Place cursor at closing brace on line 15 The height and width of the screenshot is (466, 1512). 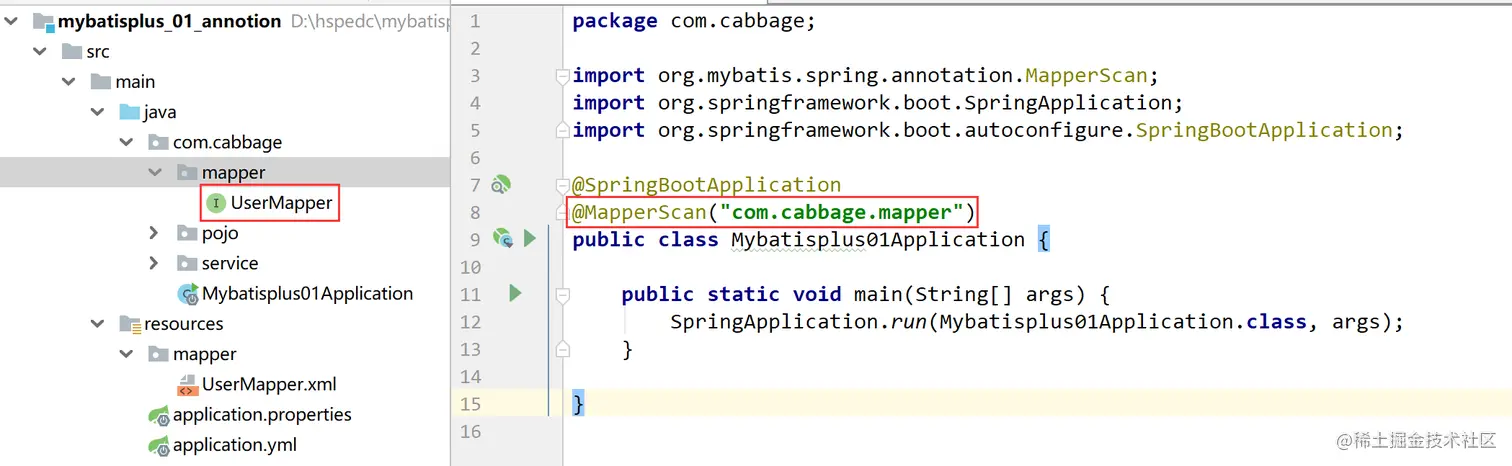[x=578, y=403]
